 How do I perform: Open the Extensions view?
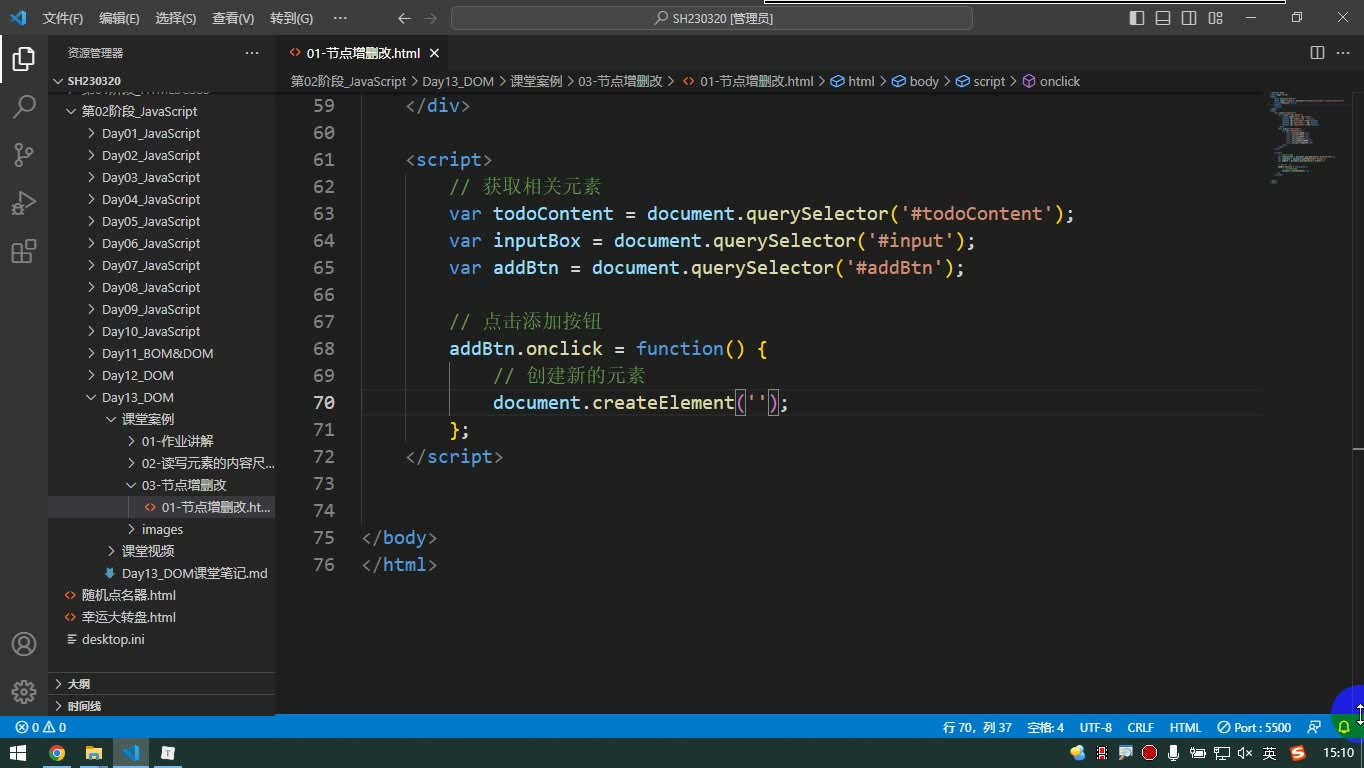pyautogui.click(x=24, y=250)
